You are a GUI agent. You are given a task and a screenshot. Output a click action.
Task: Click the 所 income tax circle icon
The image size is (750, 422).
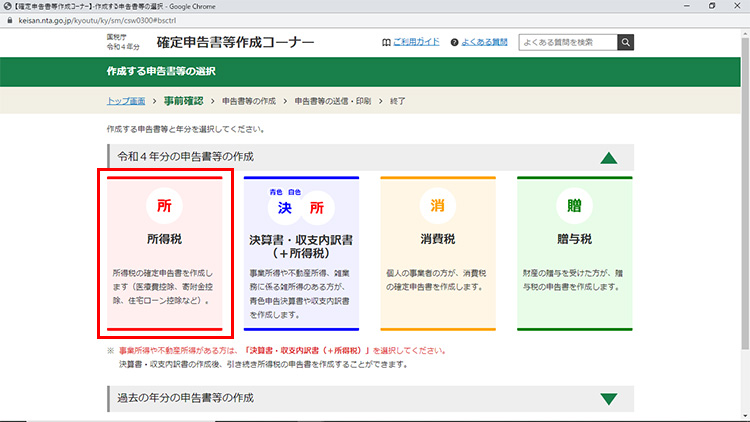point(164,206)
